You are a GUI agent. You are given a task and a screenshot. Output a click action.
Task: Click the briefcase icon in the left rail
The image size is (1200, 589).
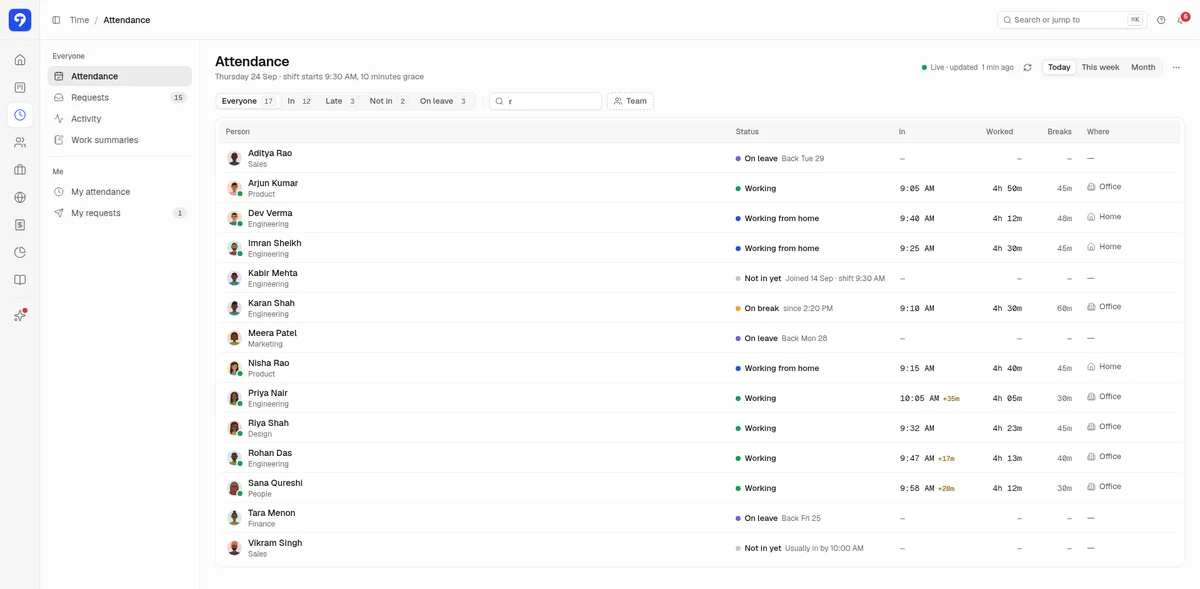(x=20, y=170)
